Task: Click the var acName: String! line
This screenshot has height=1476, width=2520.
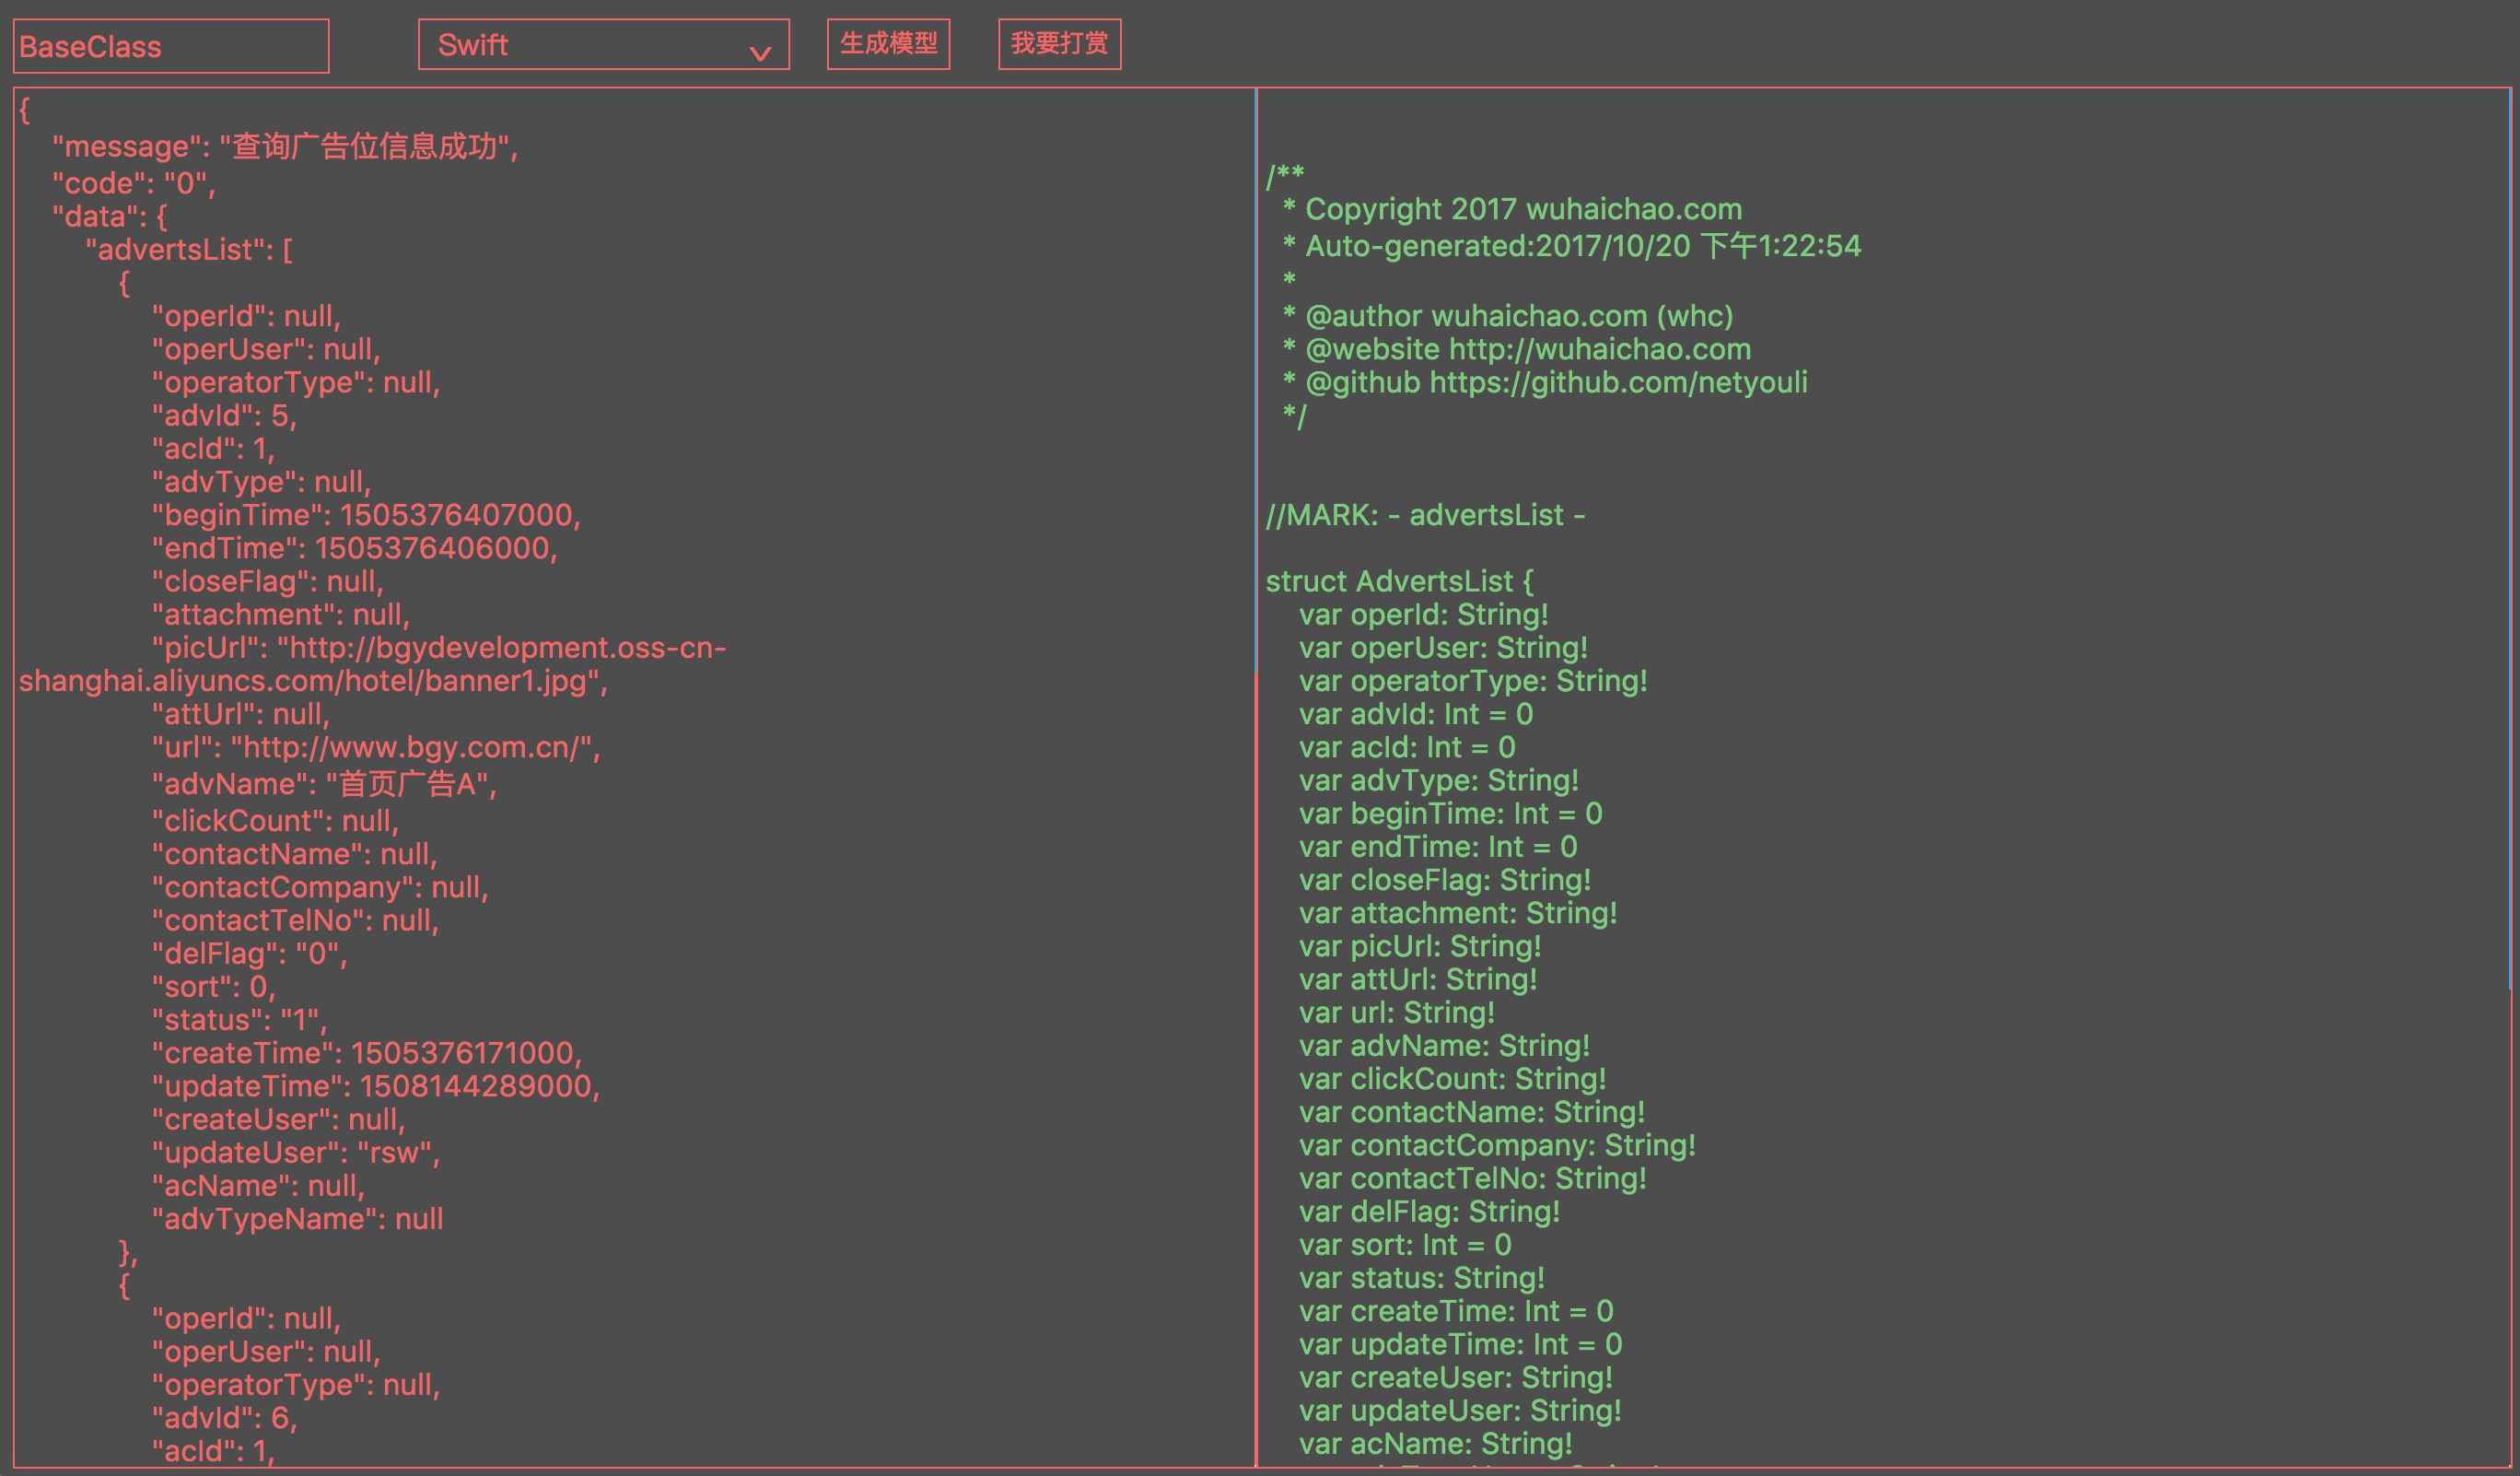Action: coord(1435,1444)
